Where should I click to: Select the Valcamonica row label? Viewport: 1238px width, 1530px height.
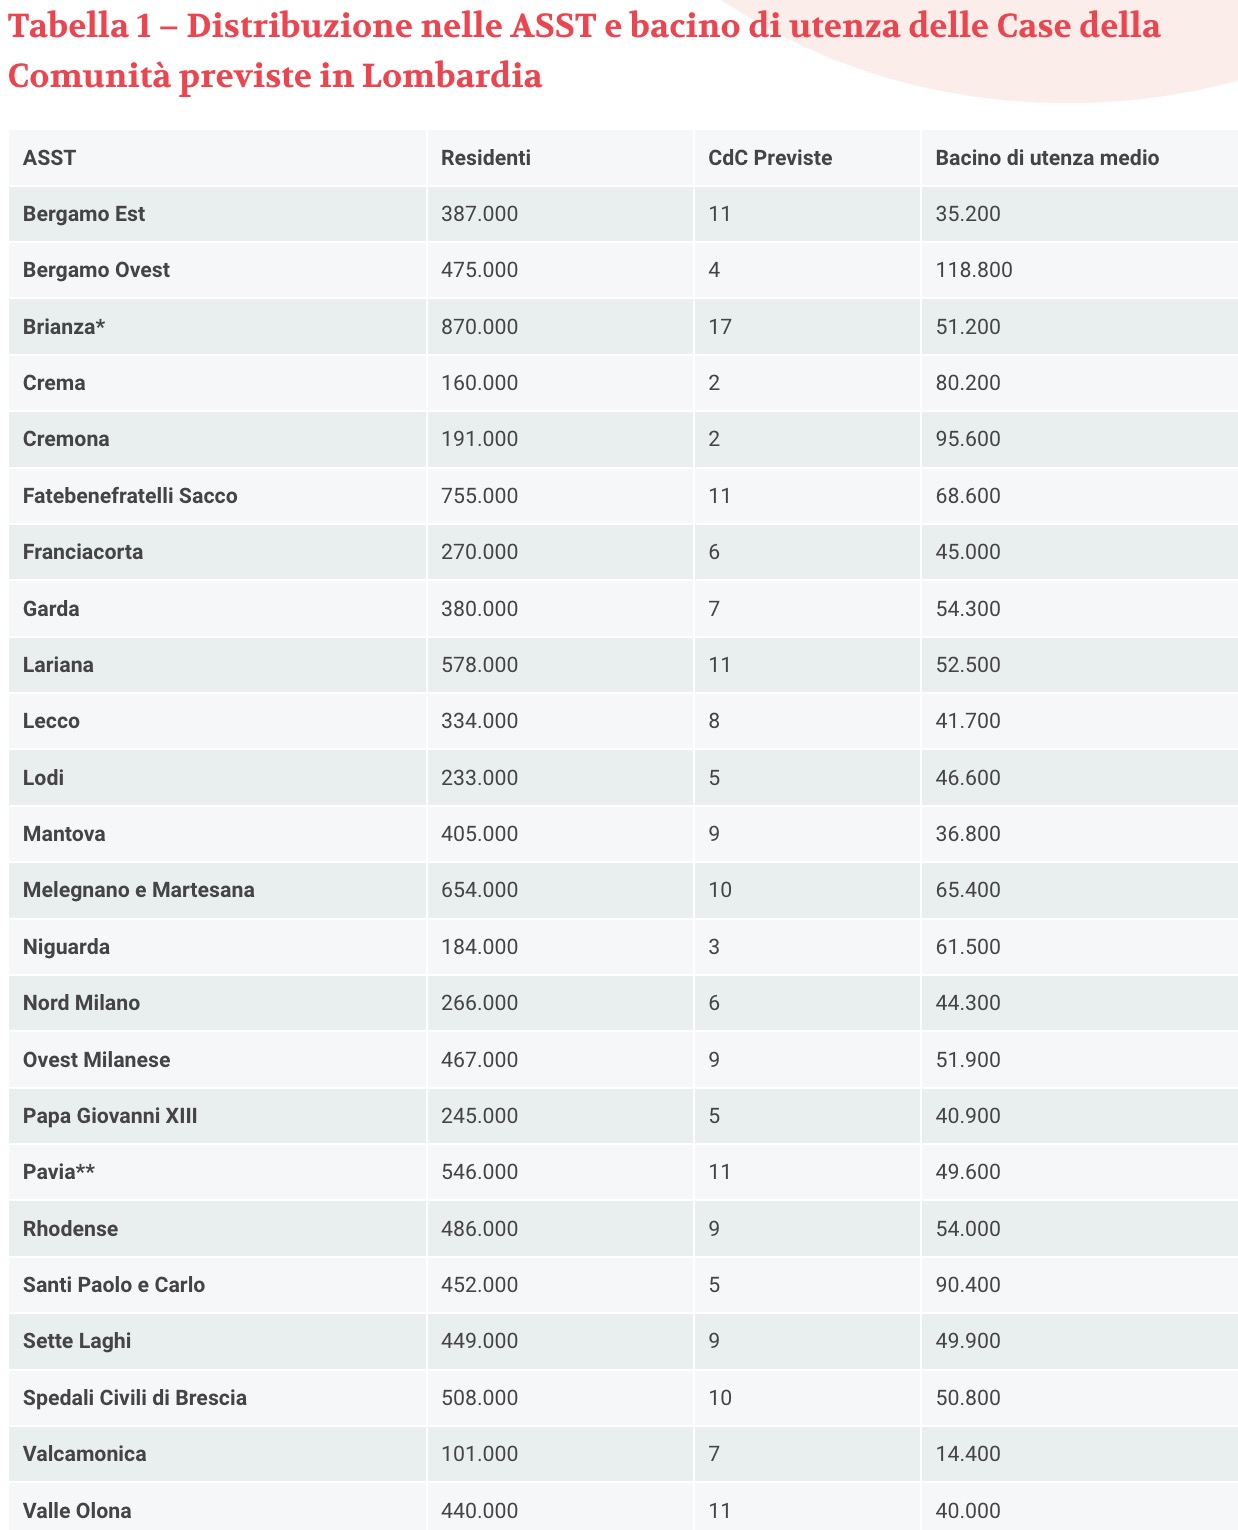point(85,1454)
